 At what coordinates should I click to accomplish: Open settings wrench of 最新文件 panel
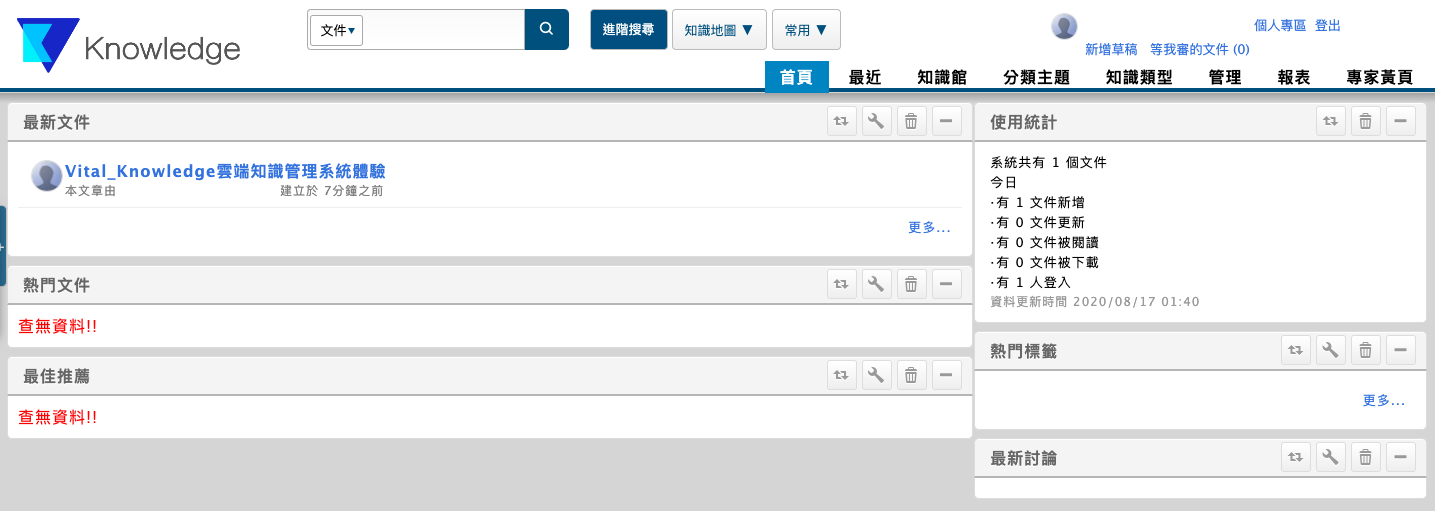877,122
